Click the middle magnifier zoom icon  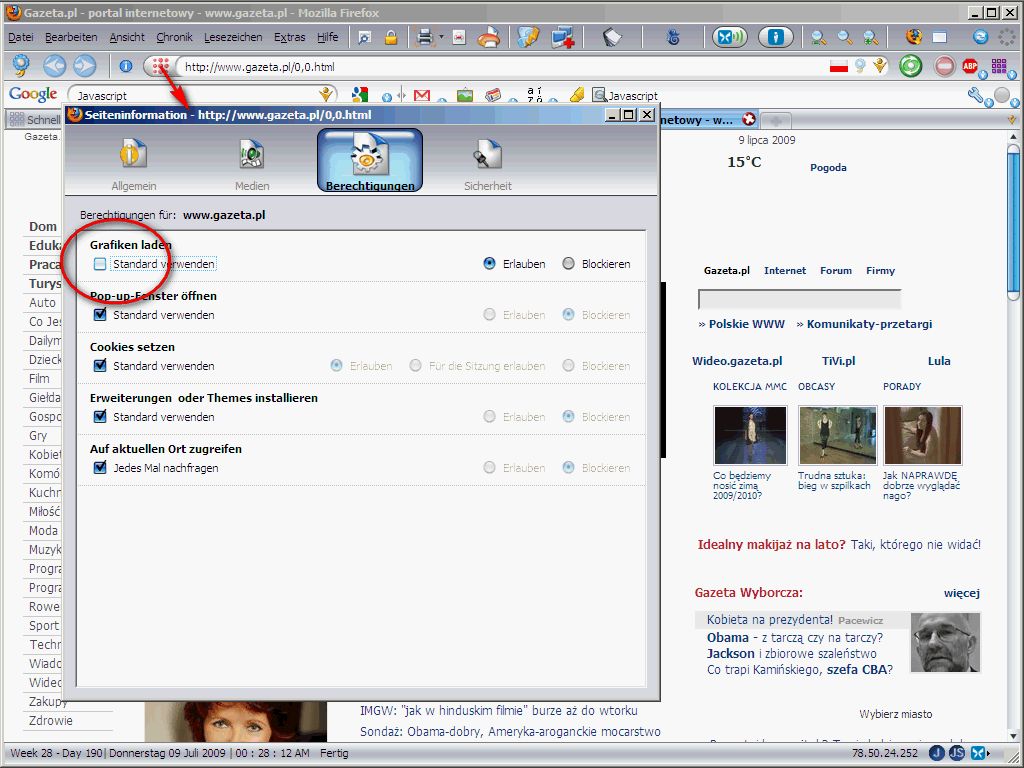point(844,38)
